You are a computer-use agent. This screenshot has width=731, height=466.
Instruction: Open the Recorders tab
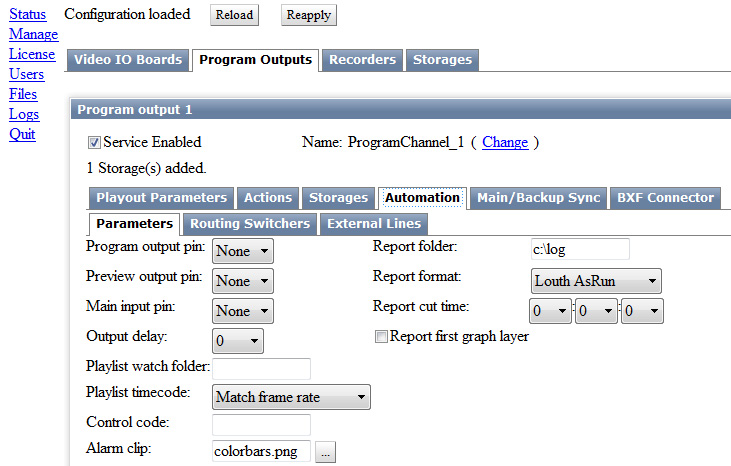[362, 60]
